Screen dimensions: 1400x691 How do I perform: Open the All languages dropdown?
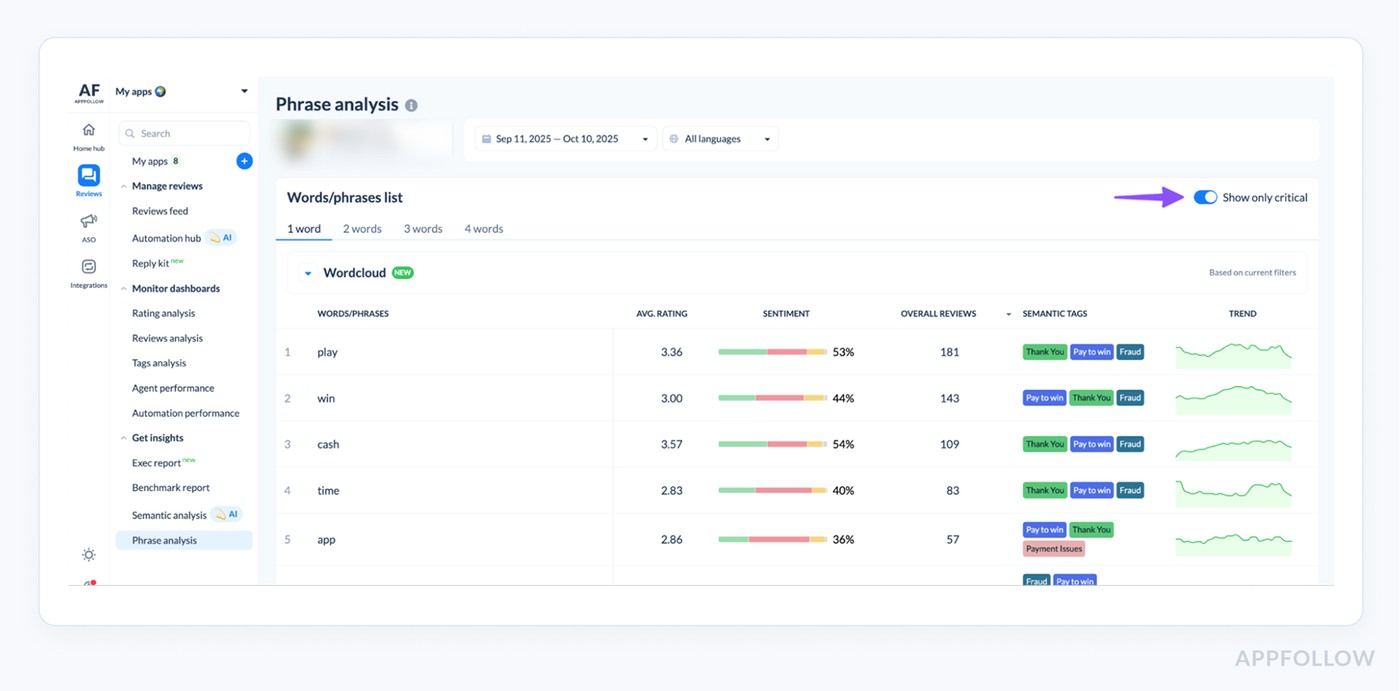(x=718, y=138)
